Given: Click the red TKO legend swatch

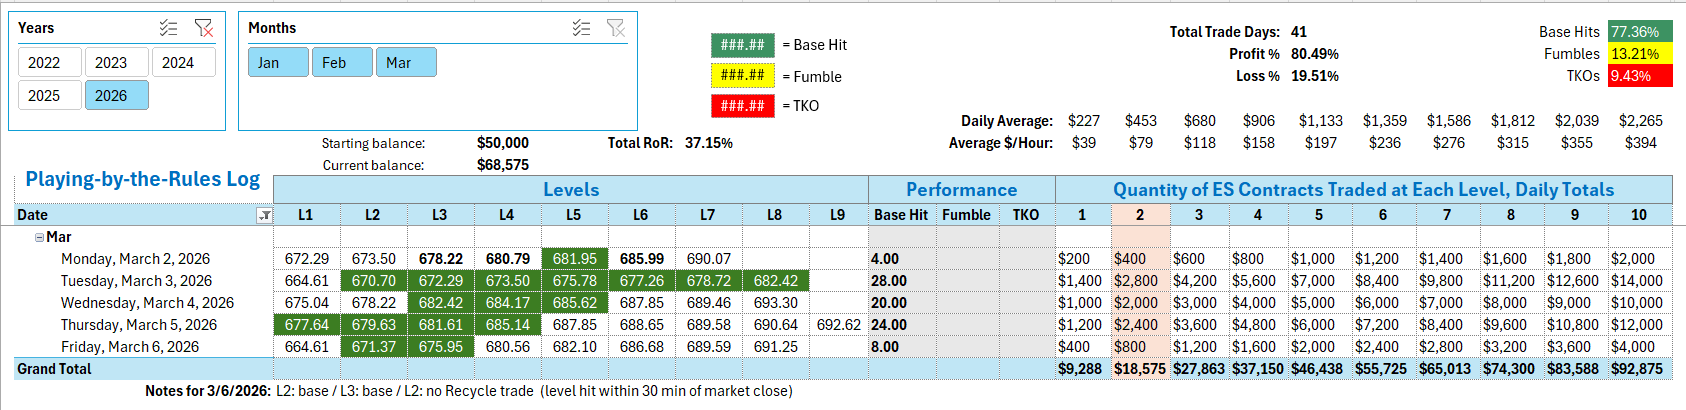Looking at the screenshot, I should [742, 105].
